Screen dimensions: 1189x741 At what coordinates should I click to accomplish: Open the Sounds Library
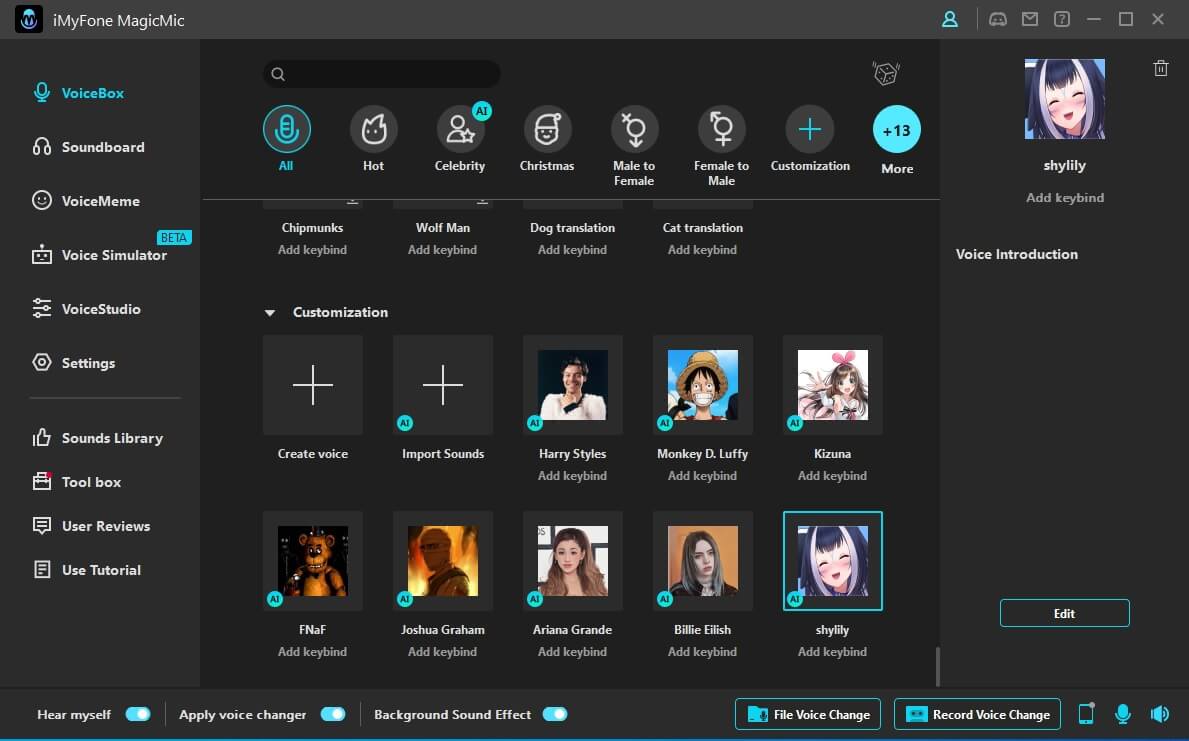coord(97,438)
